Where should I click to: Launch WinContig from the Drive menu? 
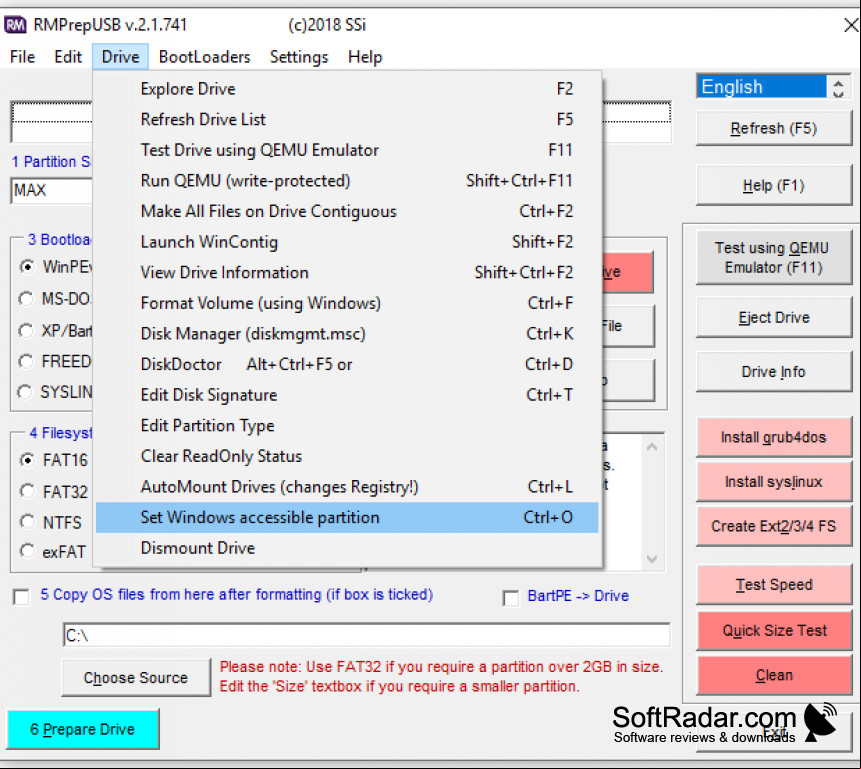347,242
